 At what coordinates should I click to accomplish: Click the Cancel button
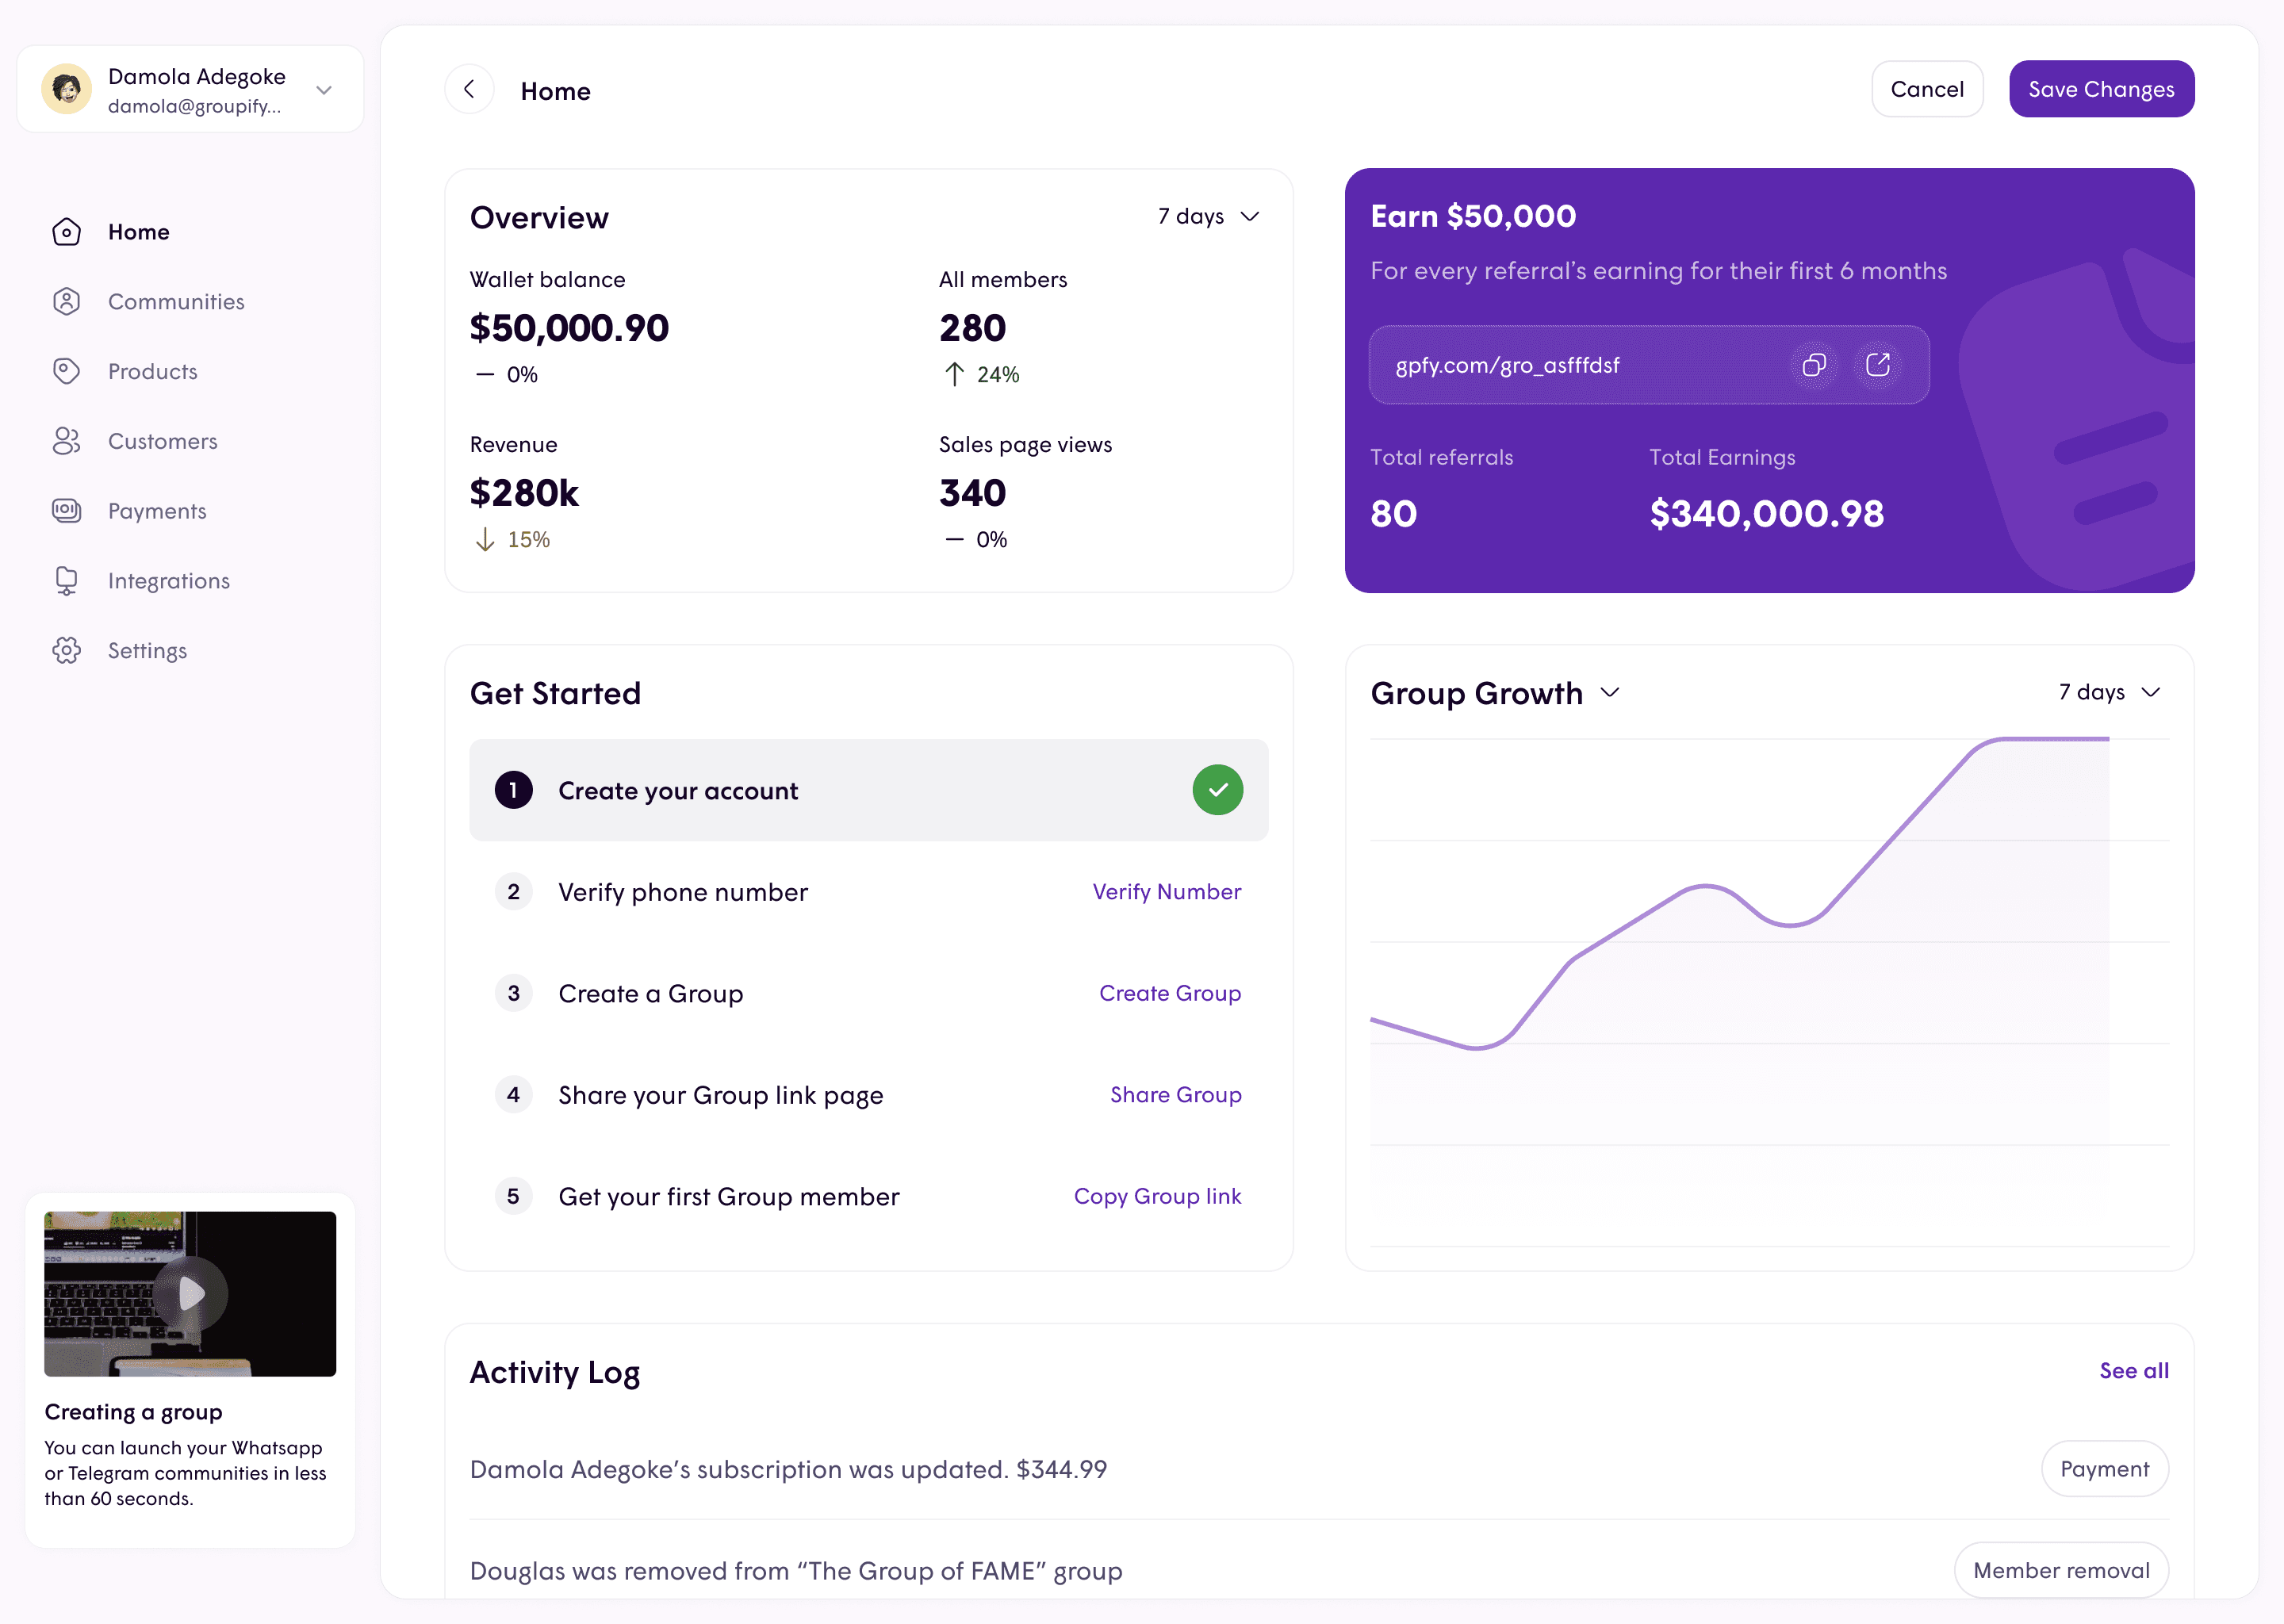click(1927, 89)
